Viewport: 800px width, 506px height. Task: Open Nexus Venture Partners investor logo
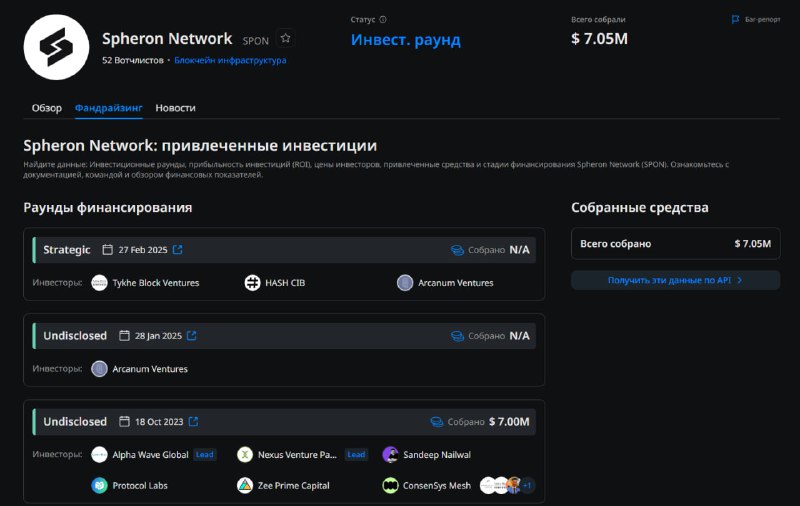245,454
